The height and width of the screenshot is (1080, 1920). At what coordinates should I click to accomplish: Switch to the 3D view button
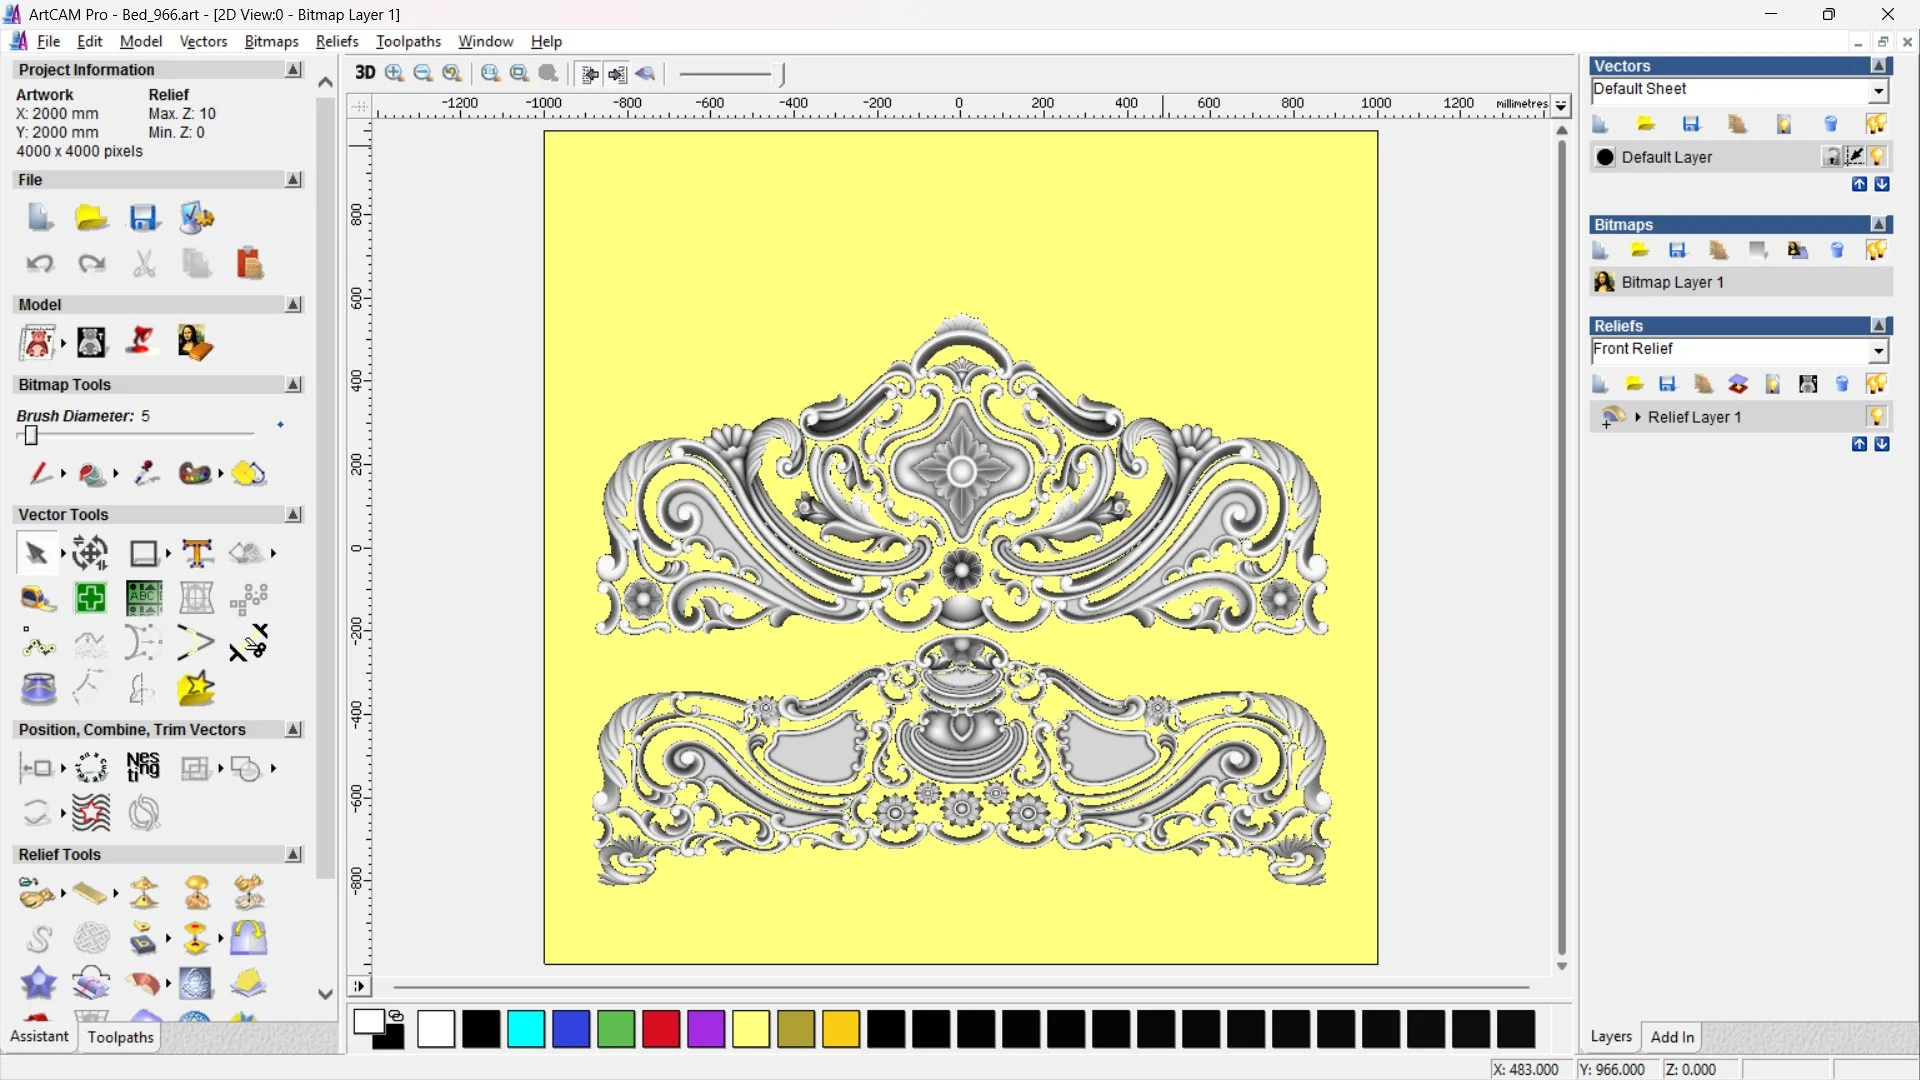pos(365,73)
